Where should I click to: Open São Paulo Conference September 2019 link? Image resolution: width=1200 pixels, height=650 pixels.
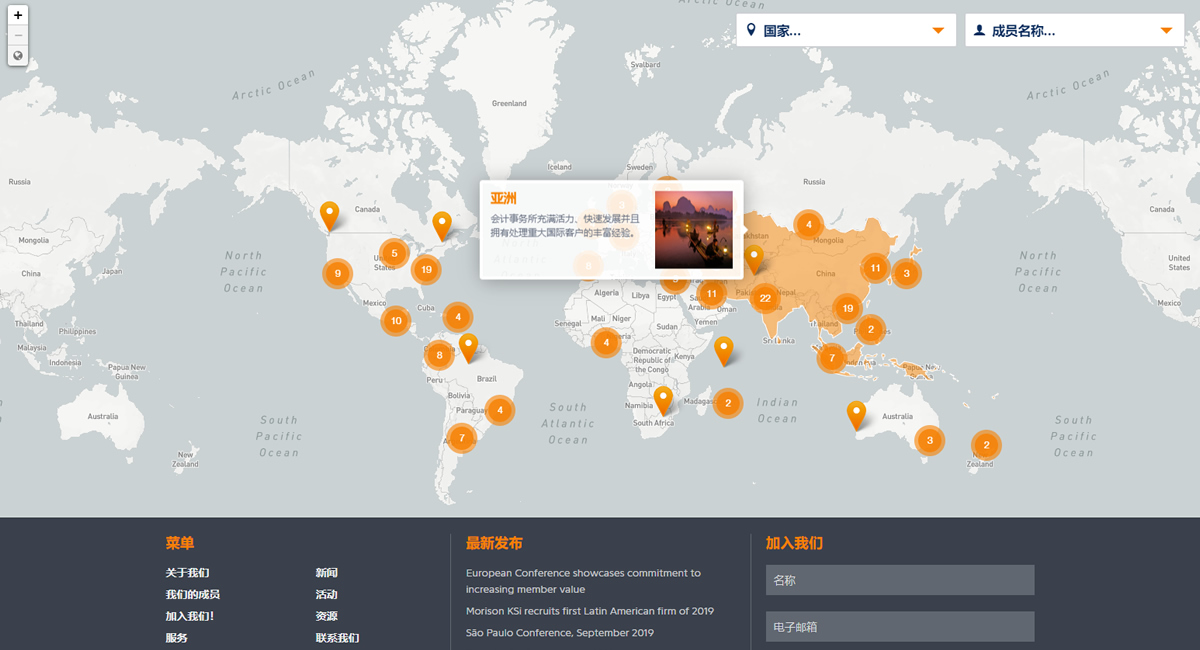[x=559, y=633]
